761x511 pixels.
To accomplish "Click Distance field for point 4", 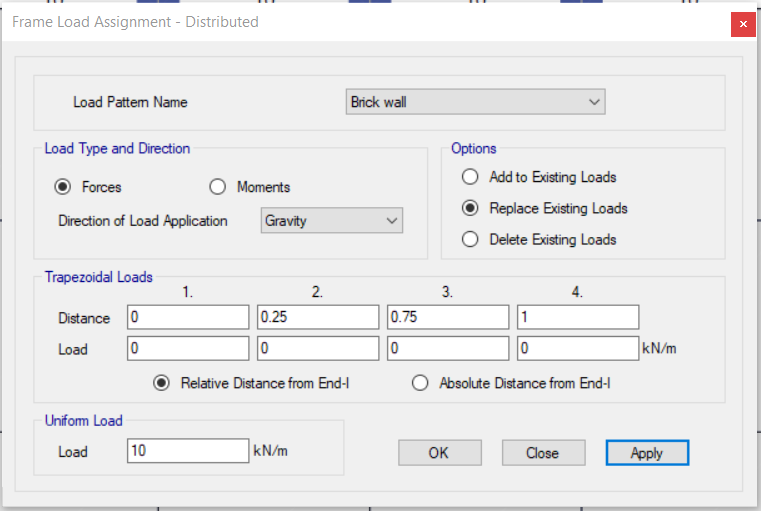I will (x=578, y=317).
